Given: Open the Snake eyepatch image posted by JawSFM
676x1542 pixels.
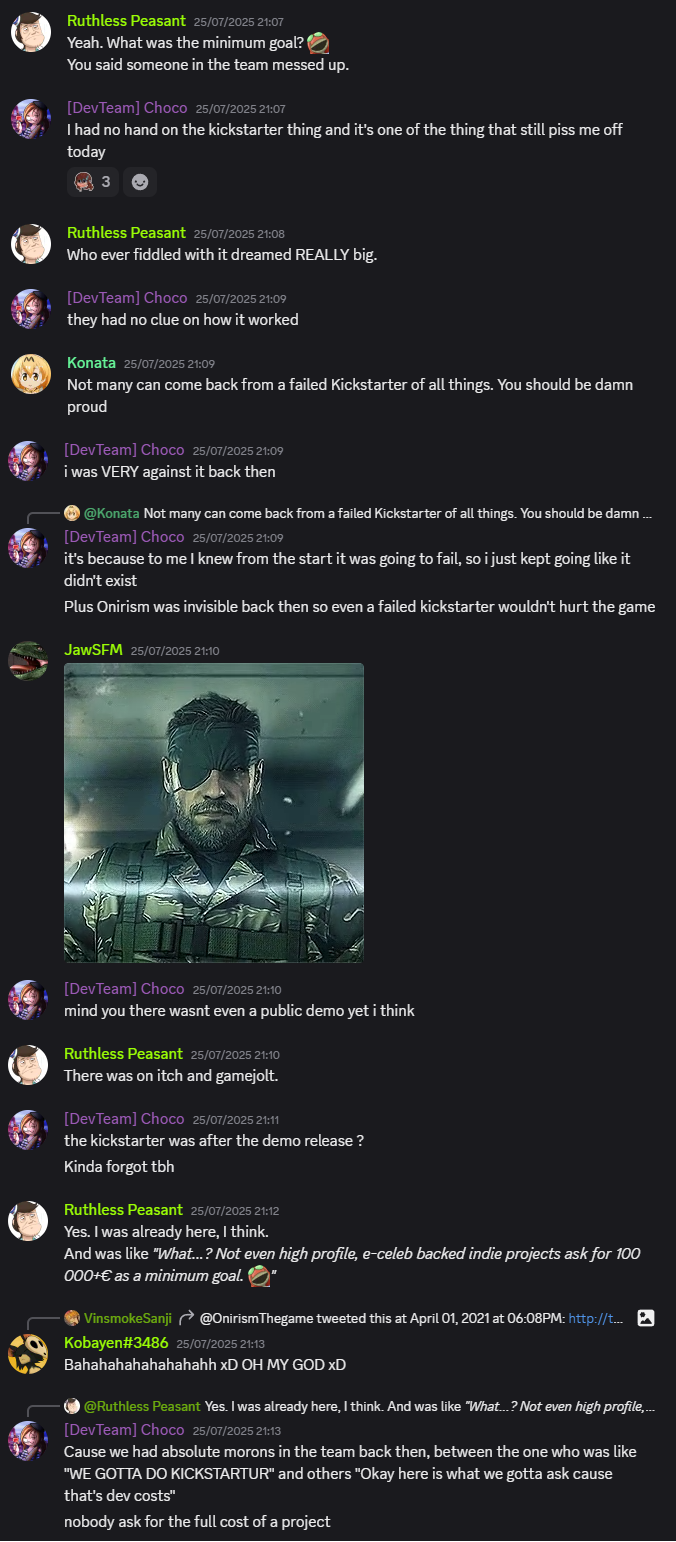Looking at the screenshot, I should point(214,812).
